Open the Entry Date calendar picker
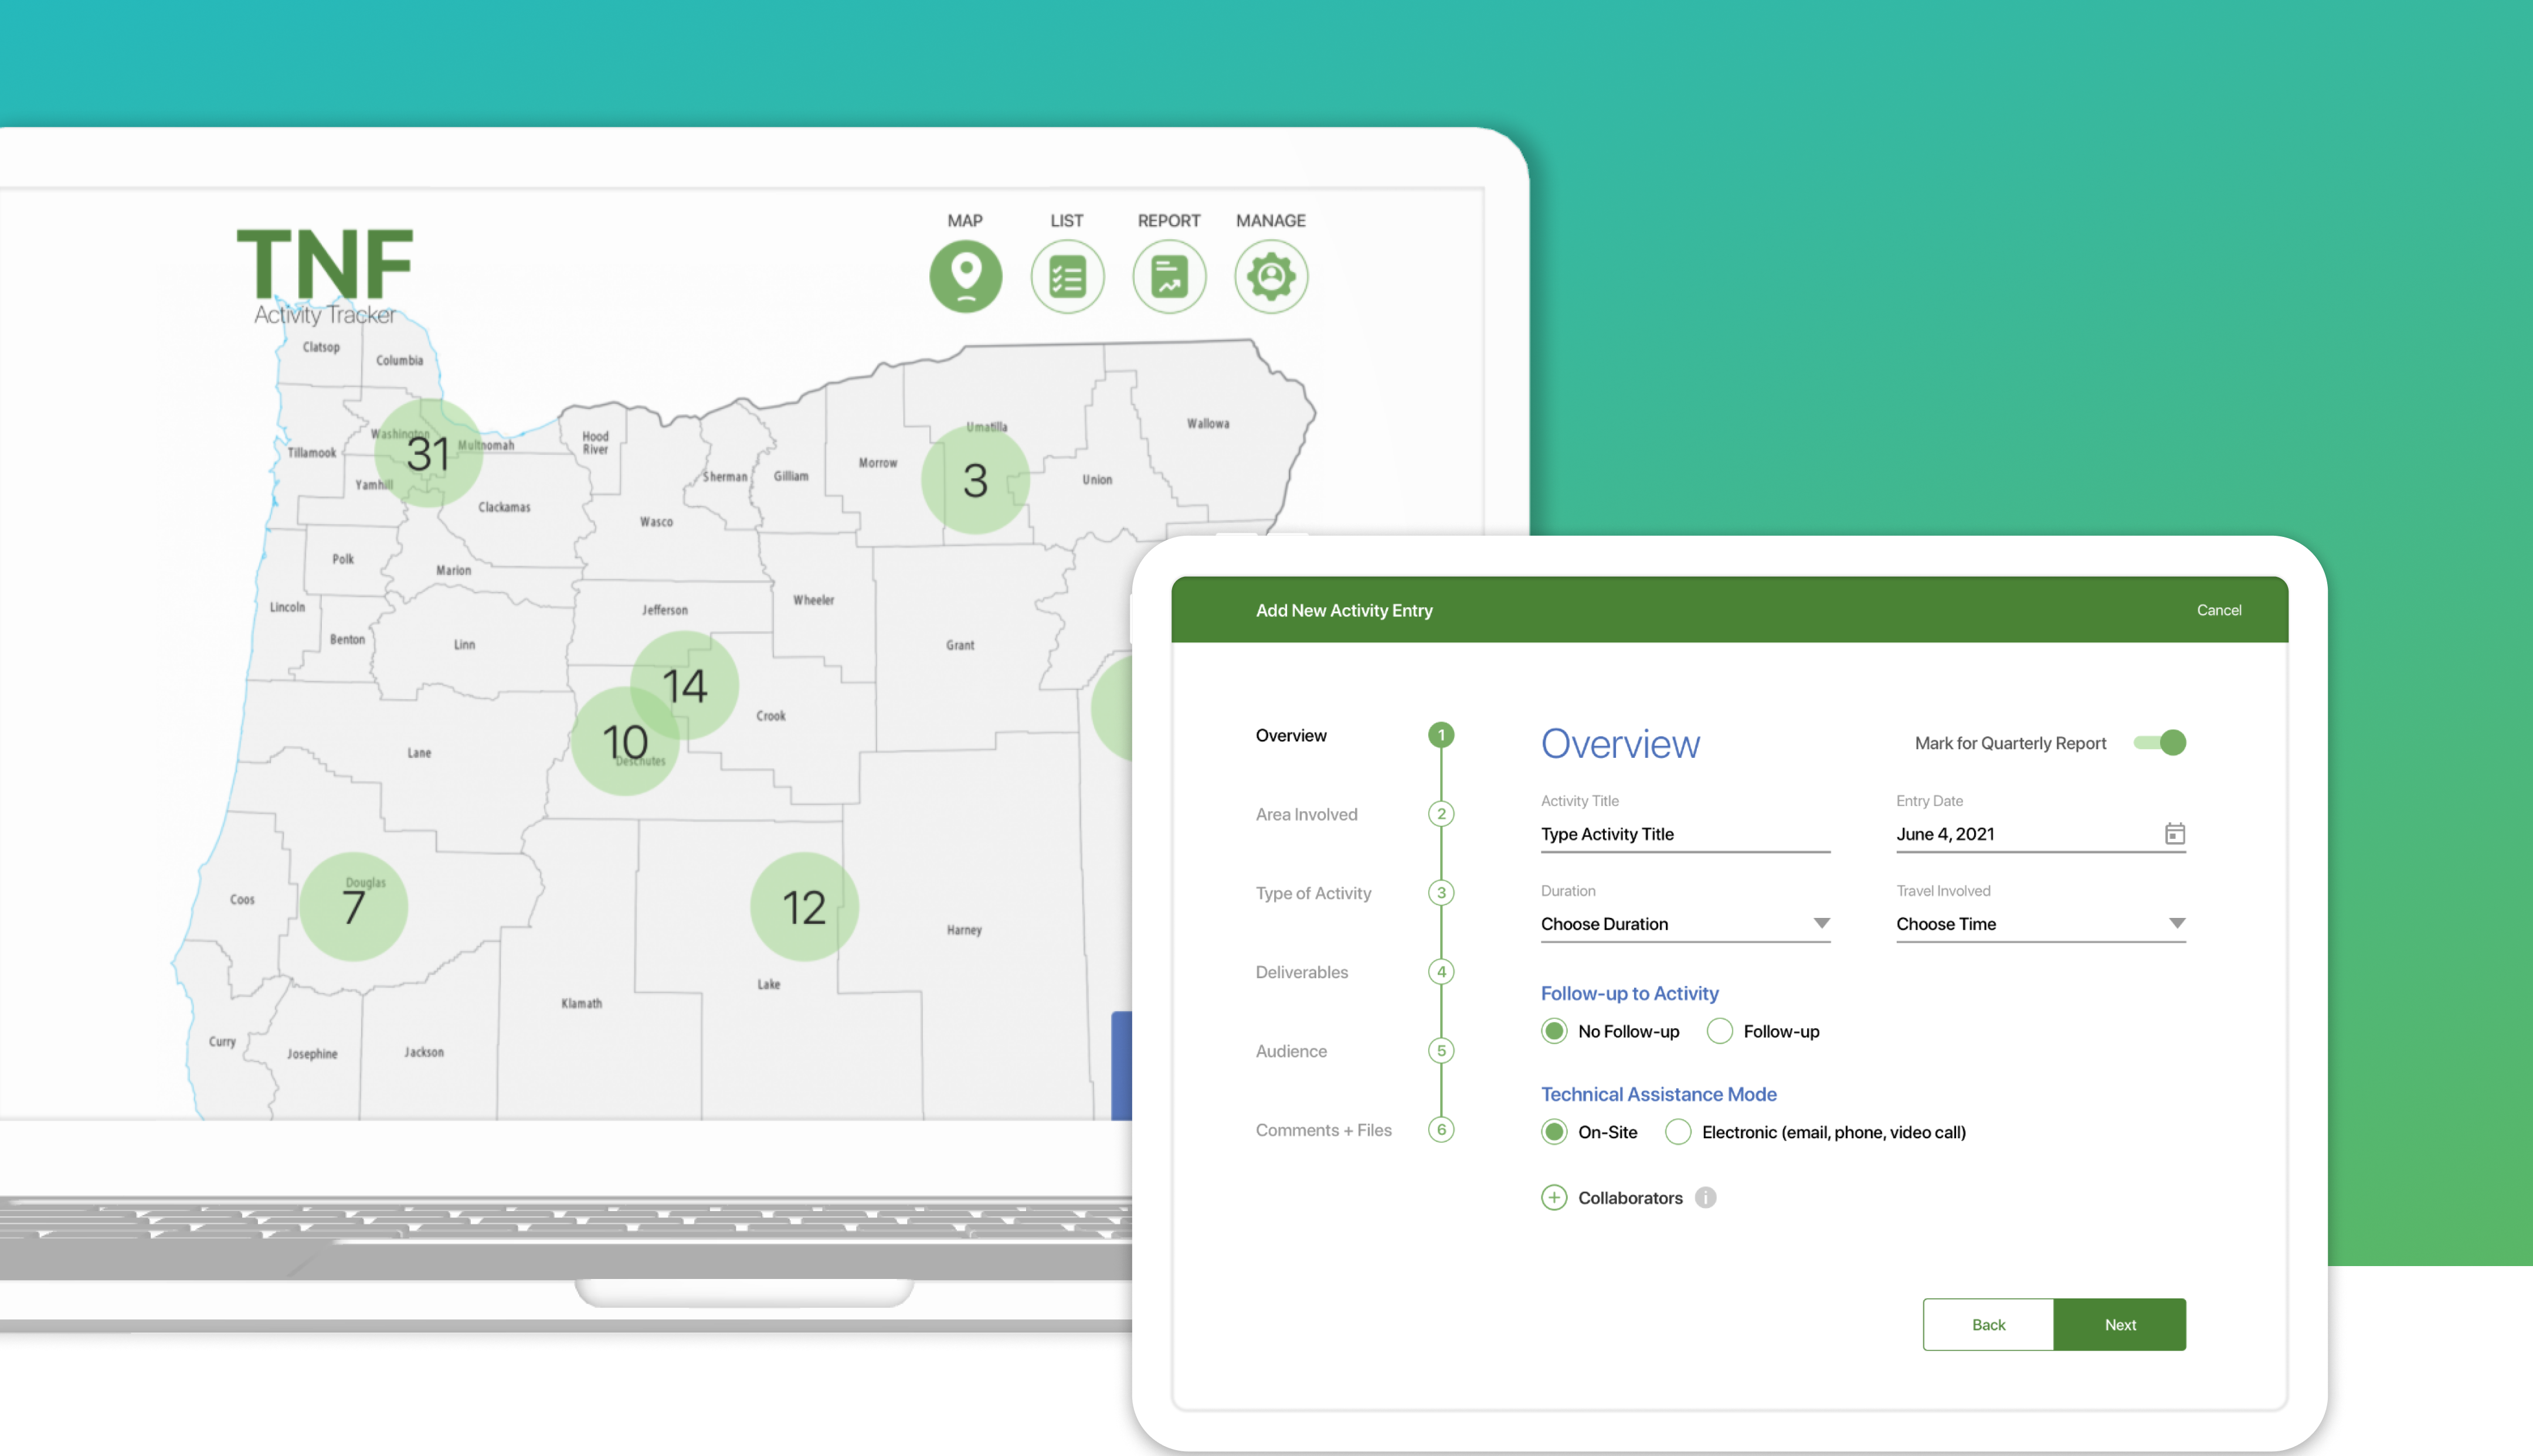This screenshot has height=1456, width=2533. tap(2175, 834)
